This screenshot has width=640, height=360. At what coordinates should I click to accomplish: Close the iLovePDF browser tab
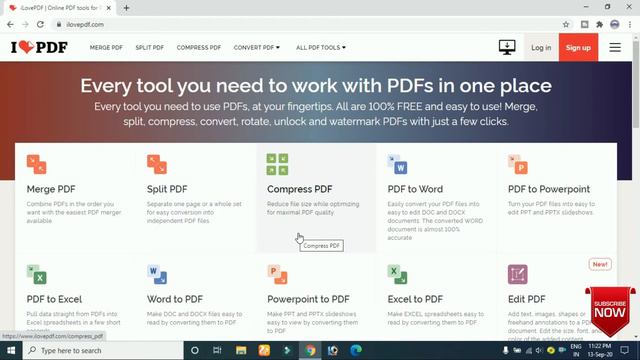tap(109, 8)
